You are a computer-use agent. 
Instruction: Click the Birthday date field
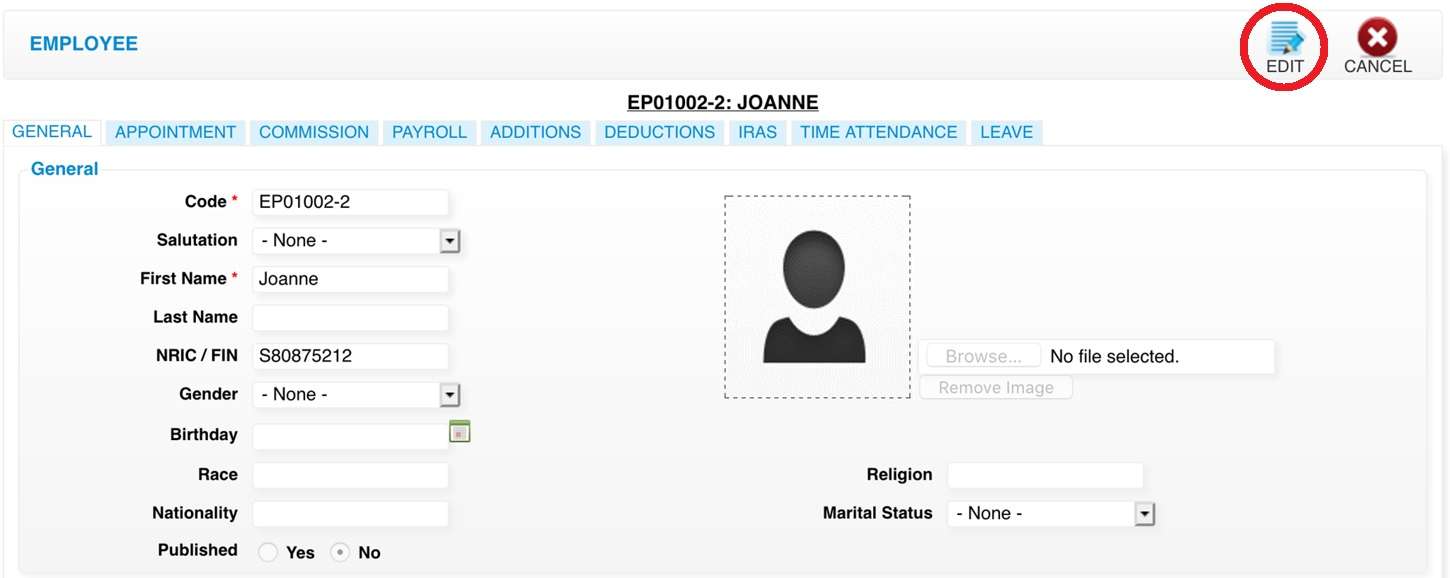[x=350, y=436]
